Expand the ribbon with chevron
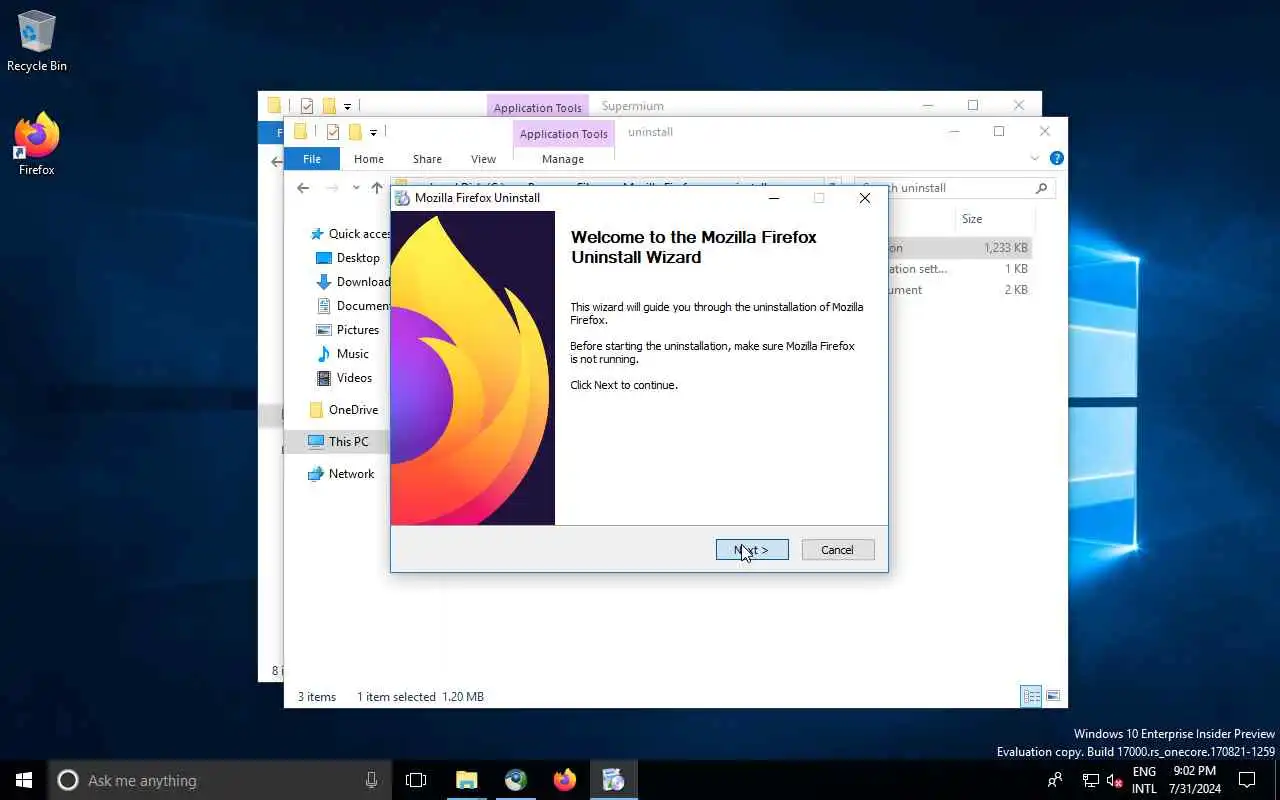1280x800 pixels. (1035, 159)
